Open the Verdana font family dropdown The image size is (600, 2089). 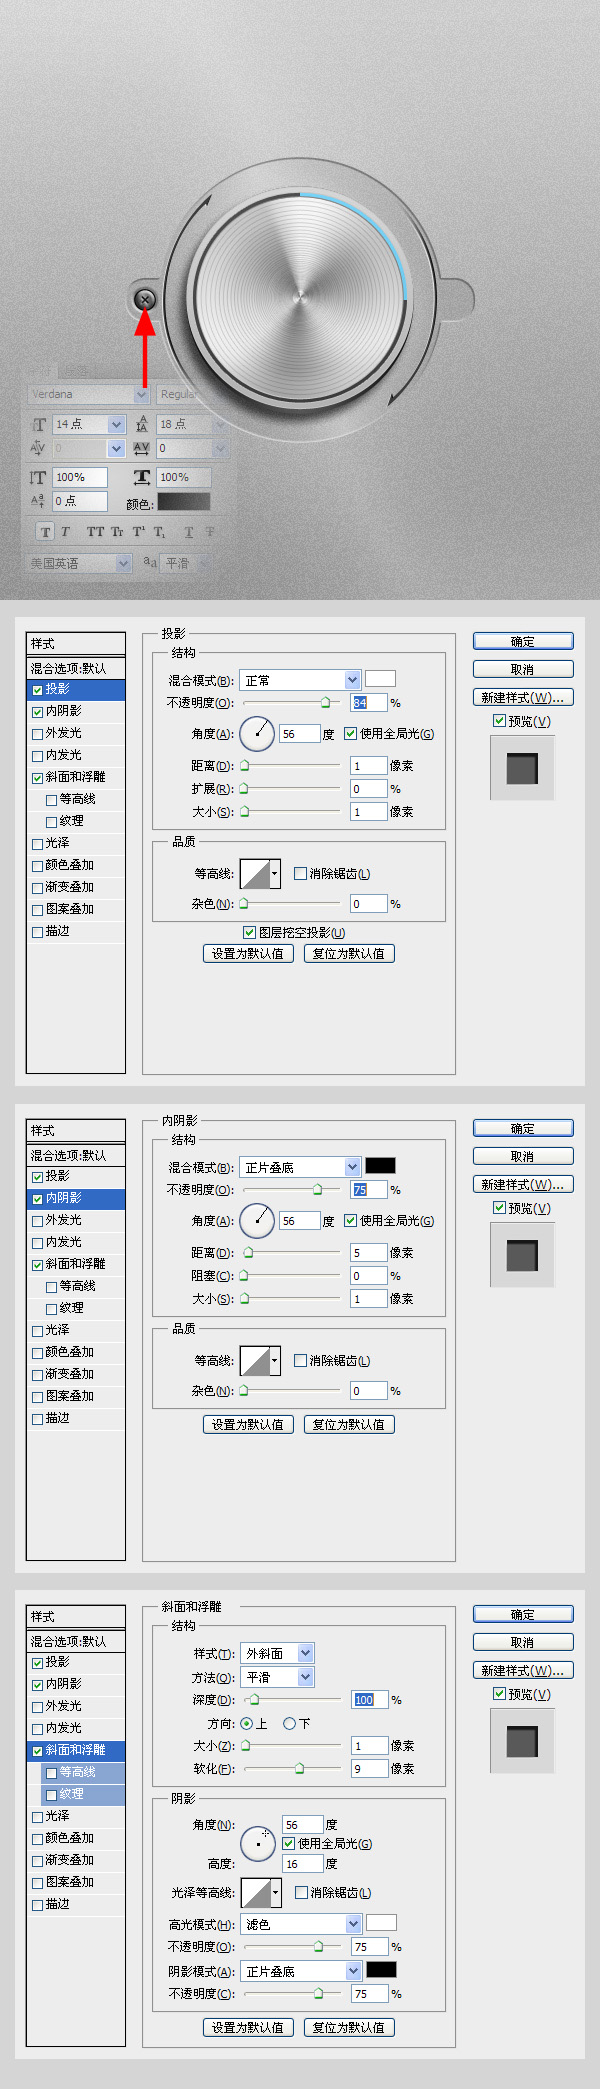[x=88, y=394]
